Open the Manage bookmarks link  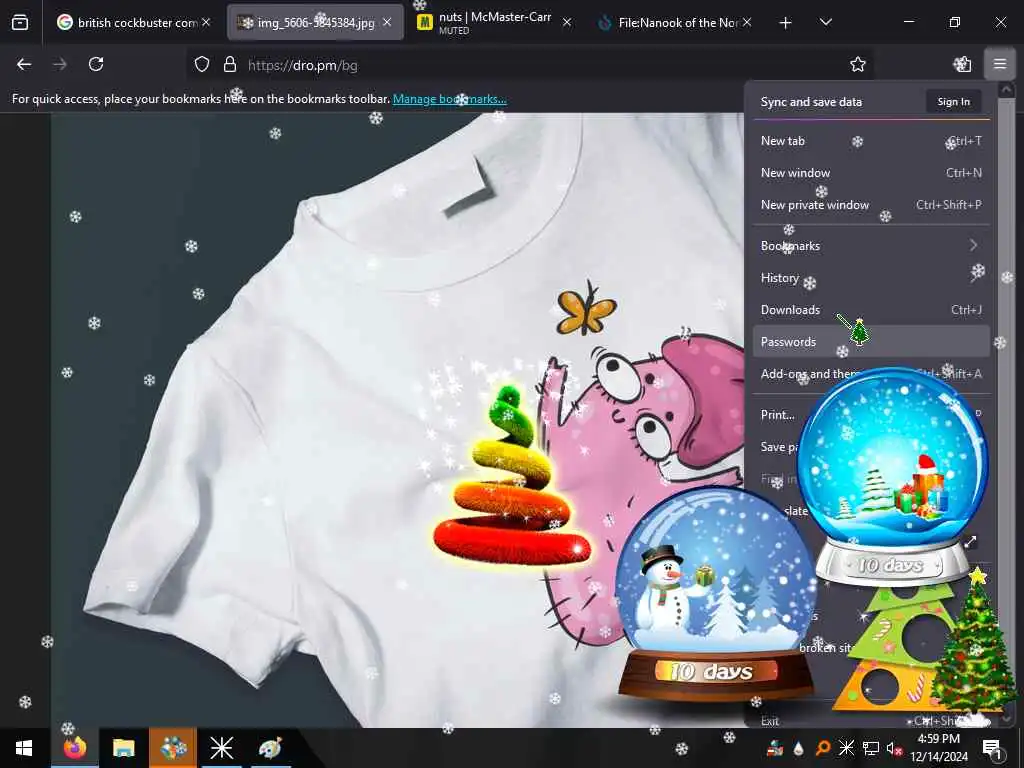(x=449, y=99)
